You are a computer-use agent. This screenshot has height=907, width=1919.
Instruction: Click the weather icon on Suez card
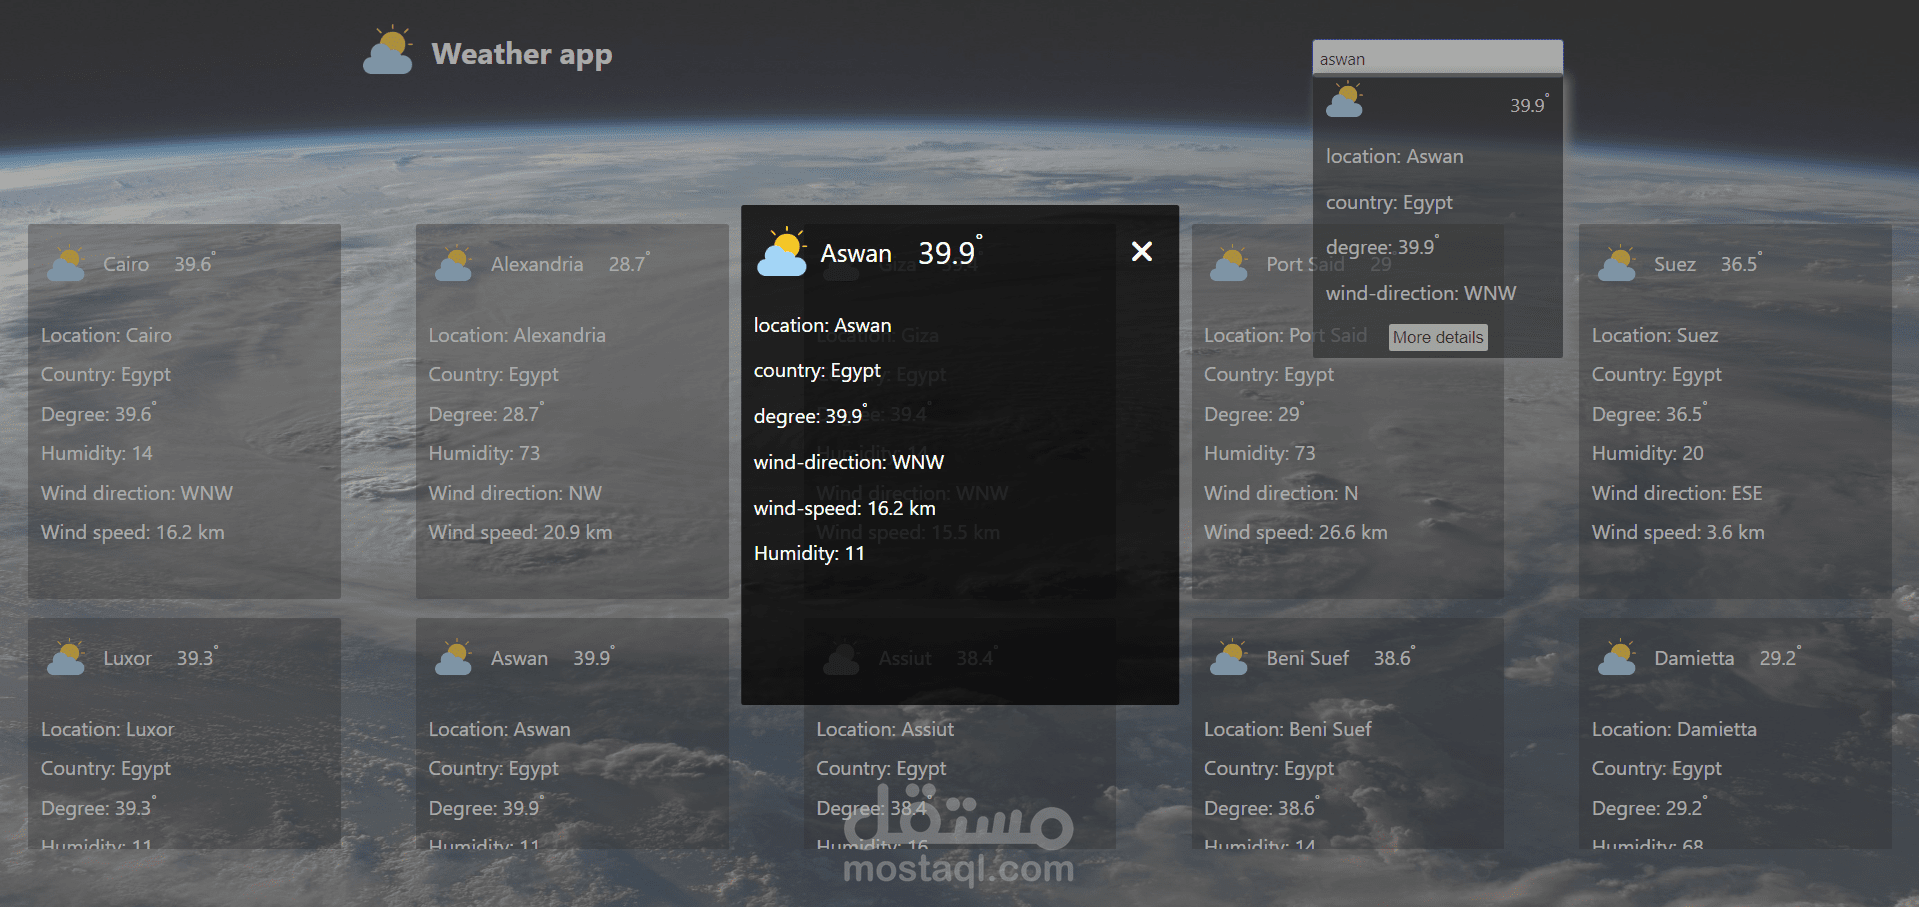point(1617,263)
